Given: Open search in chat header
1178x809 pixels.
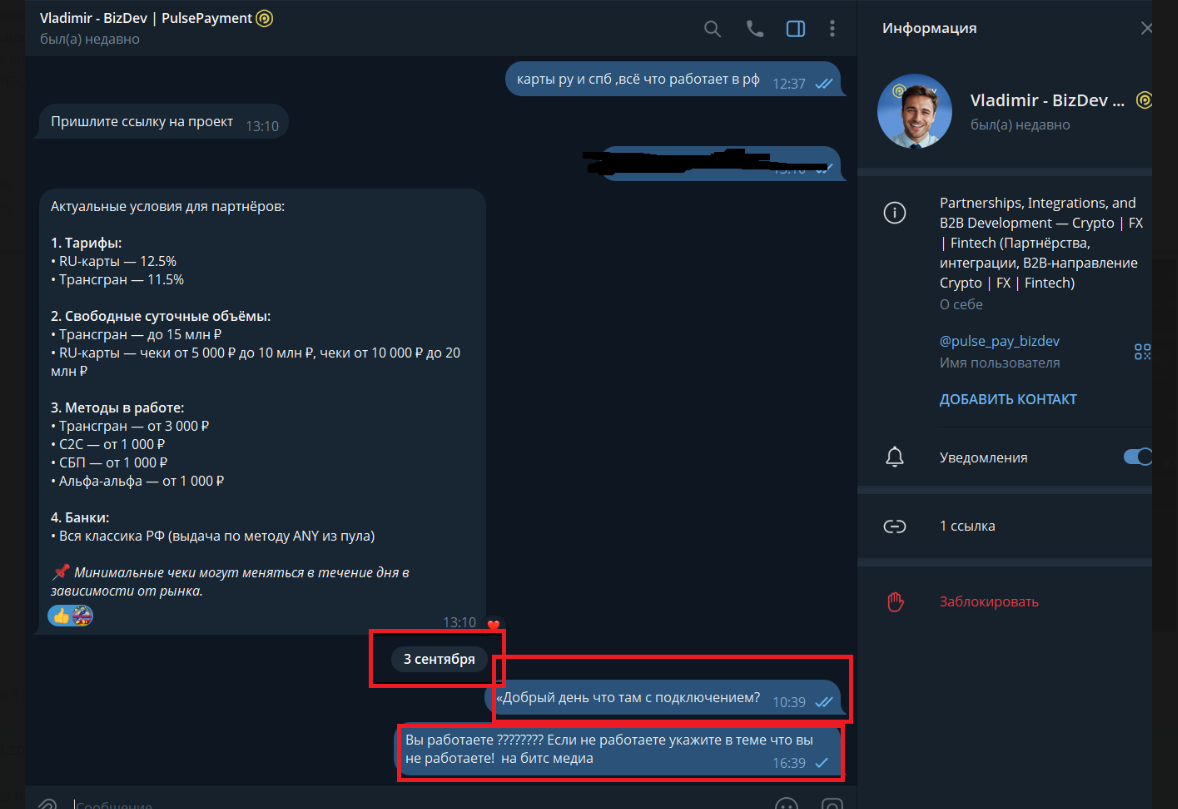Looking at the screenshot, I should [712, 29].
